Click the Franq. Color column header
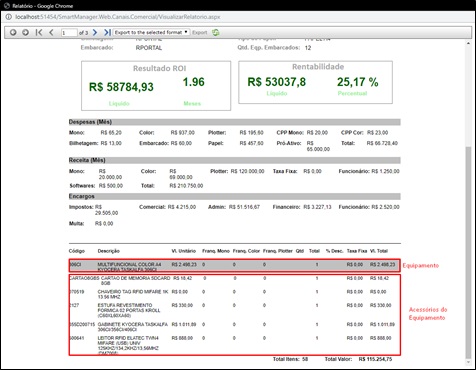Screen dimensions: 476x370 tap(246, 251)
